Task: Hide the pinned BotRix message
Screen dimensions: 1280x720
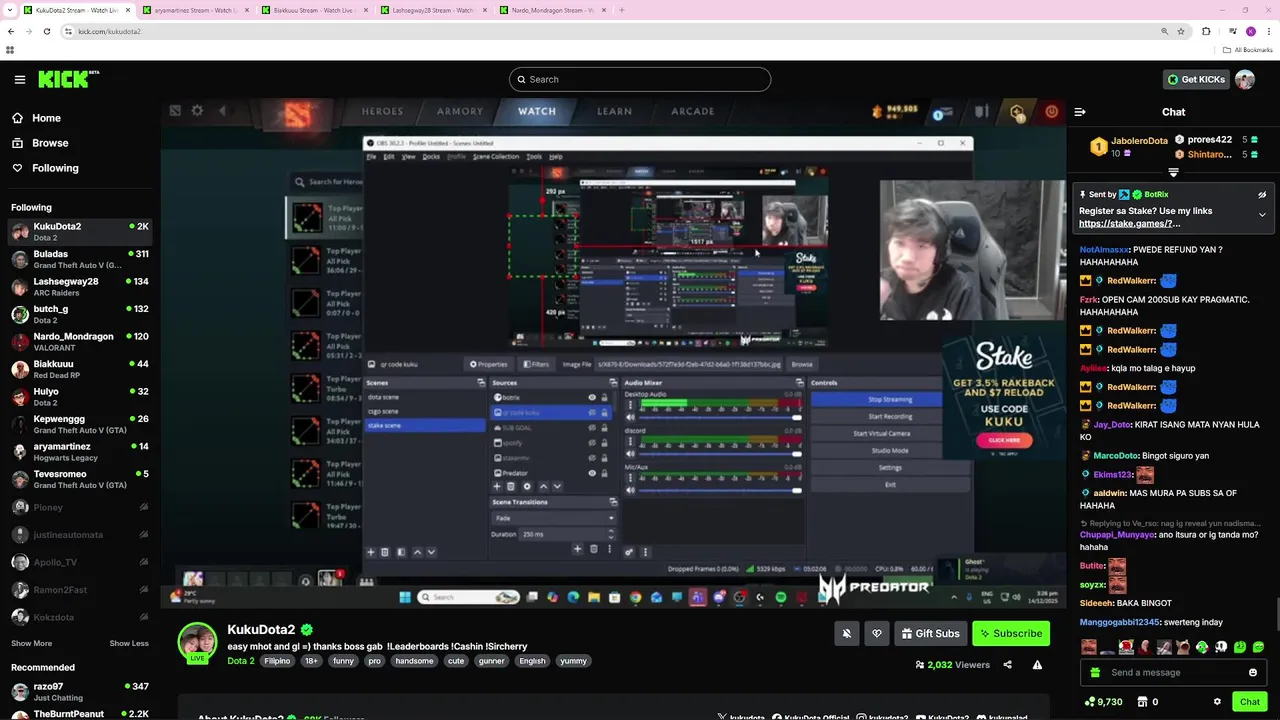Action: click(x=1262, y=195)
